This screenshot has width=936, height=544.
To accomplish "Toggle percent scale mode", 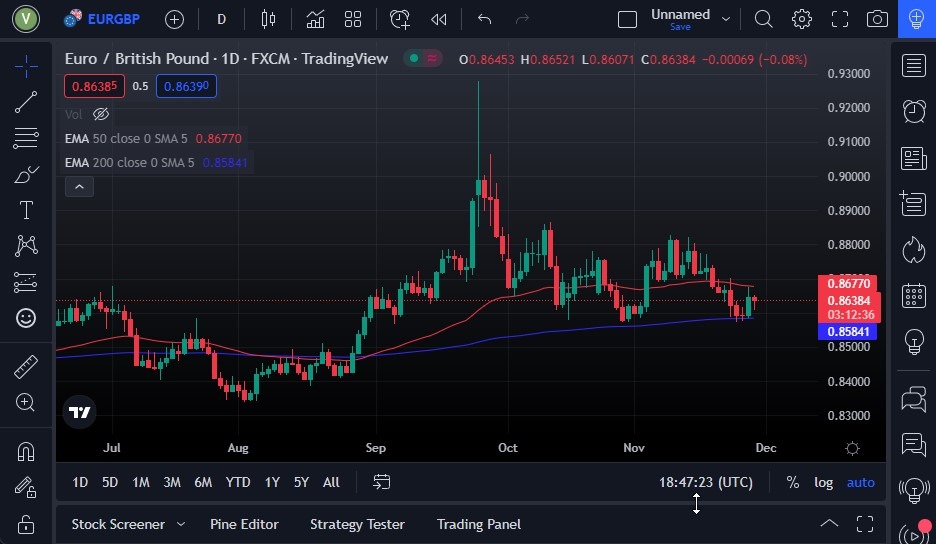I will 793,482.
